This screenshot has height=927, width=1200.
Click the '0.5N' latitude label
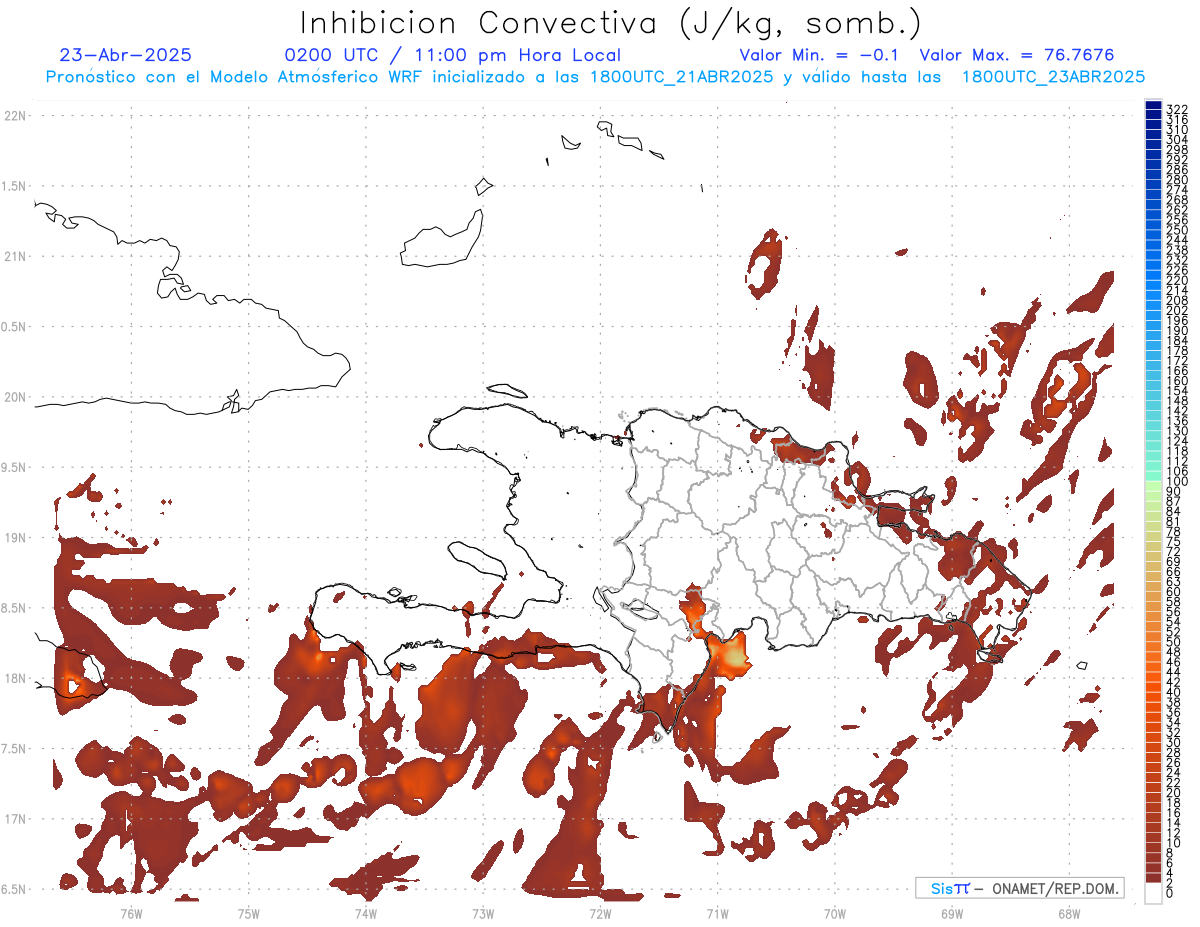(x=15, y=327)
